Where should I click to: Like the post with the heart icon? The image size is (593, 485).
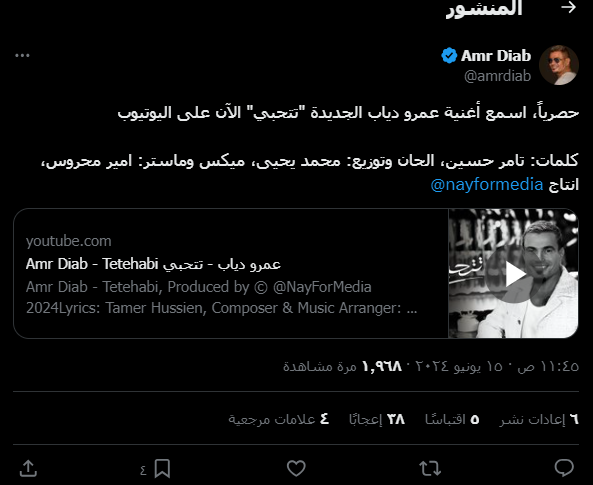pyautogui.click(x=296, y=468)
